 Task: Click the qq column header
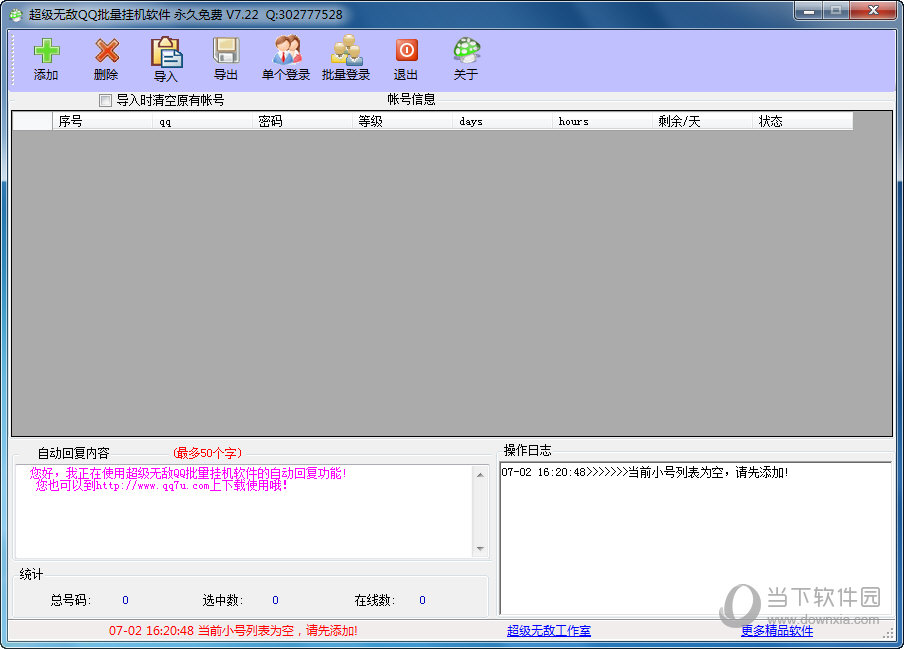click(x=202, y=121)
